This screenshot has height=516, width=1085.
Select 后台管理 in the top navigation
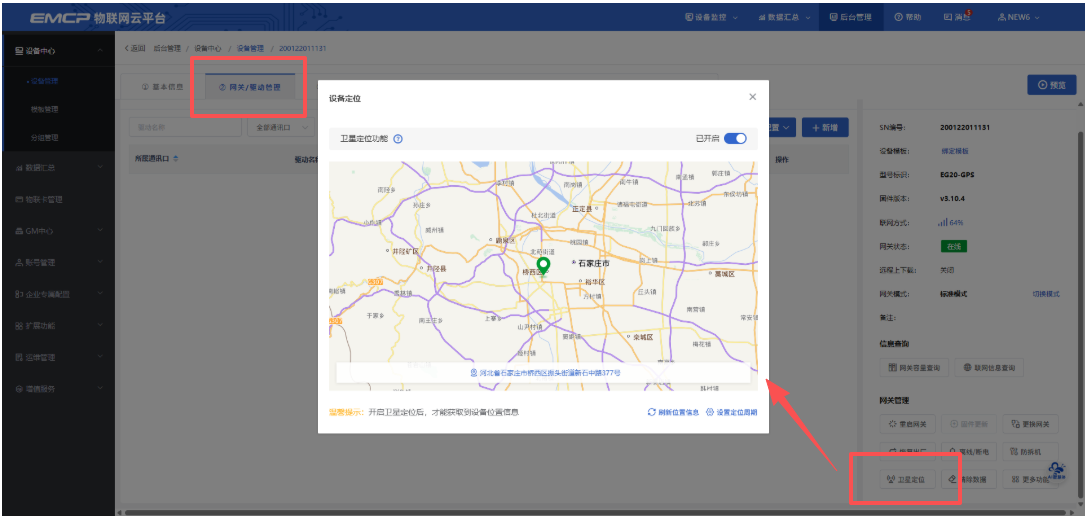click(851, 17)
